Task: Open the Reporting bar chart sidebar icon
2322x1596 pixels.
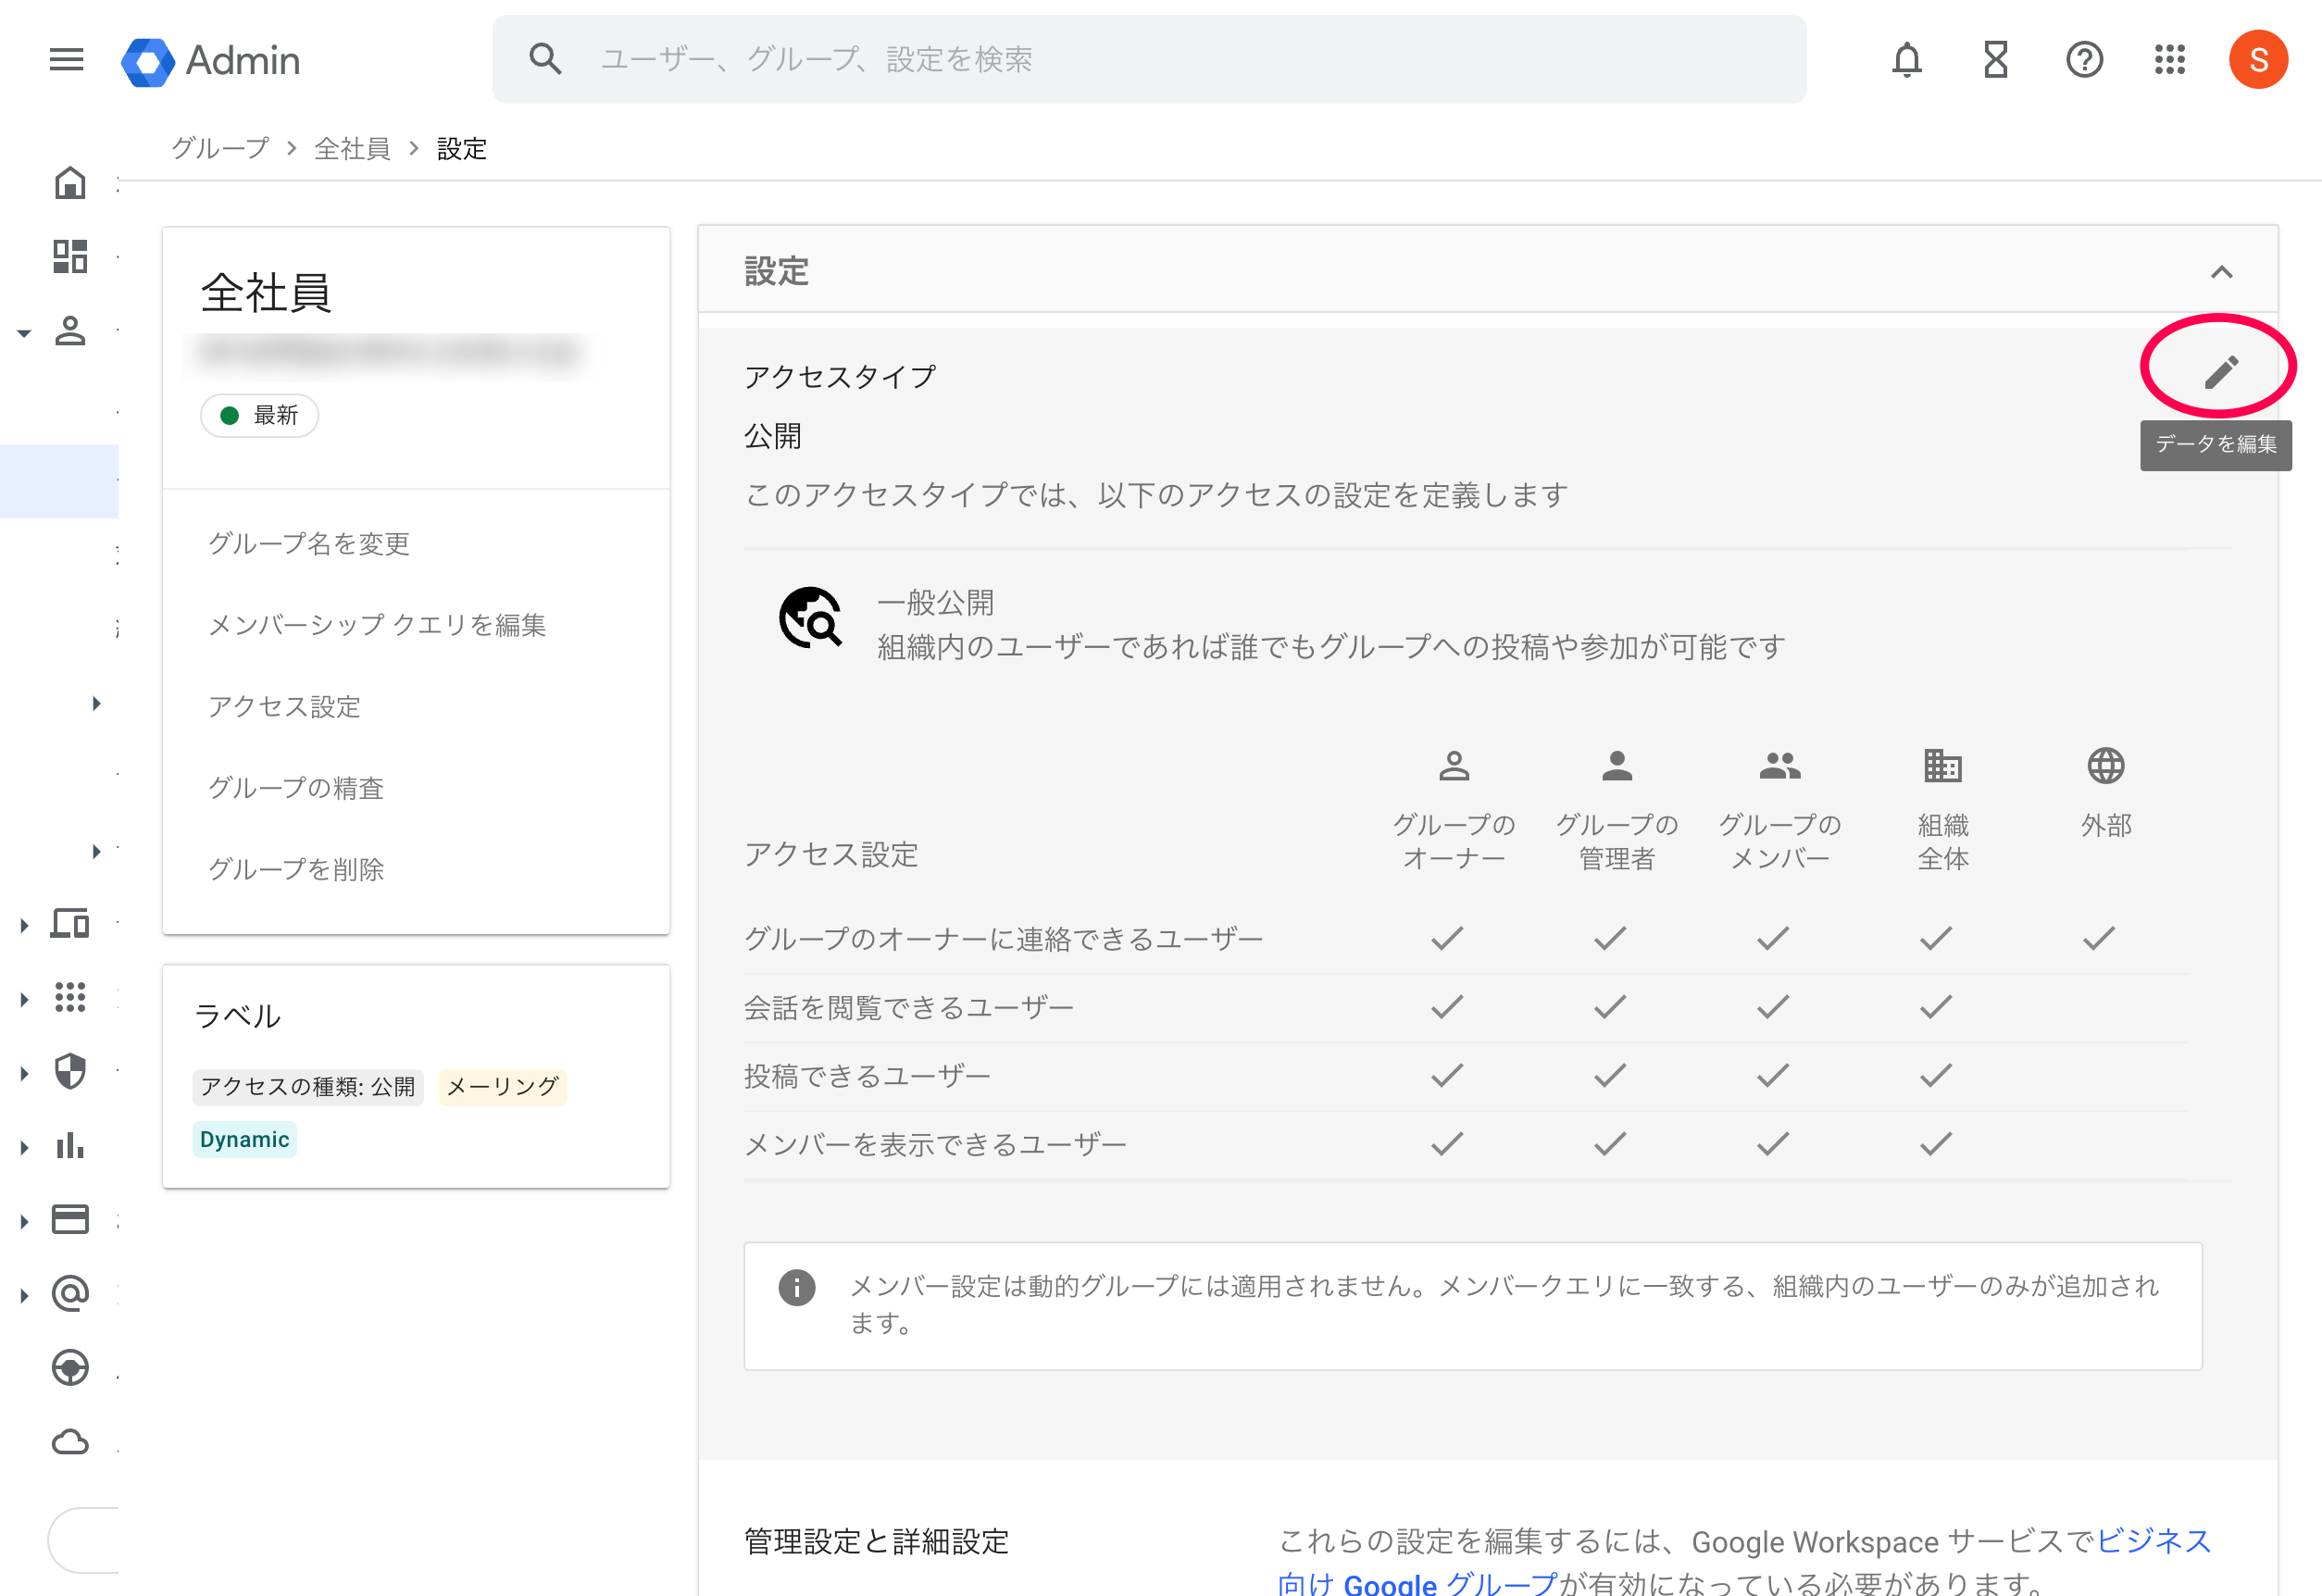Action: pos(70,1145)
